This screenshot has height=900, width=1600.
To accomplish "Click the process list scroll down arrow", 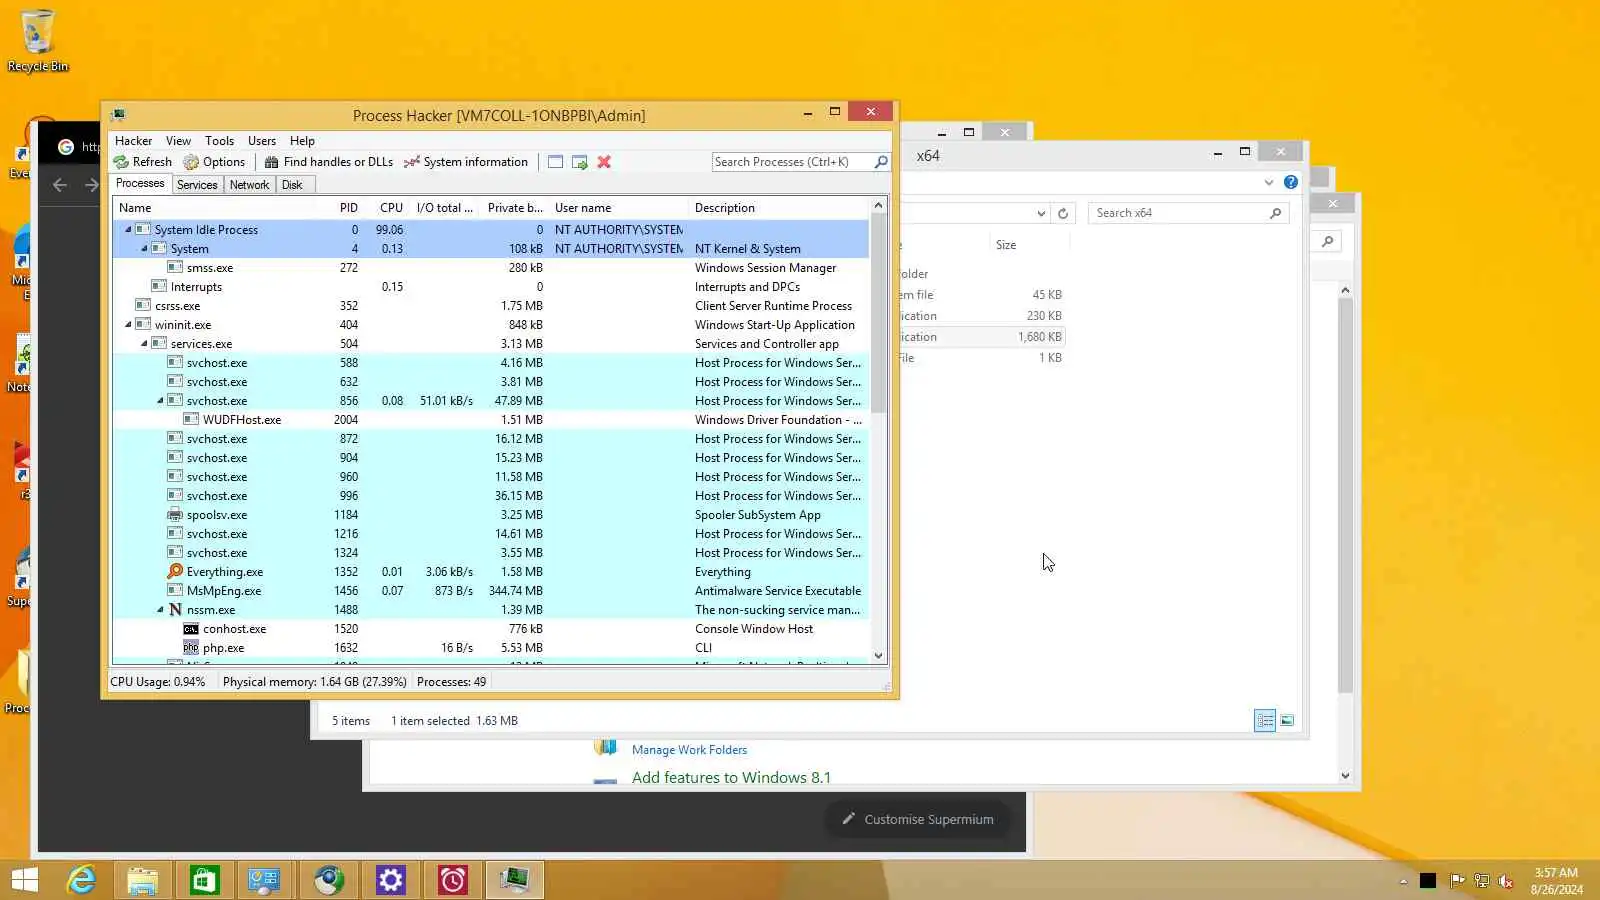I will click(879, 656).
